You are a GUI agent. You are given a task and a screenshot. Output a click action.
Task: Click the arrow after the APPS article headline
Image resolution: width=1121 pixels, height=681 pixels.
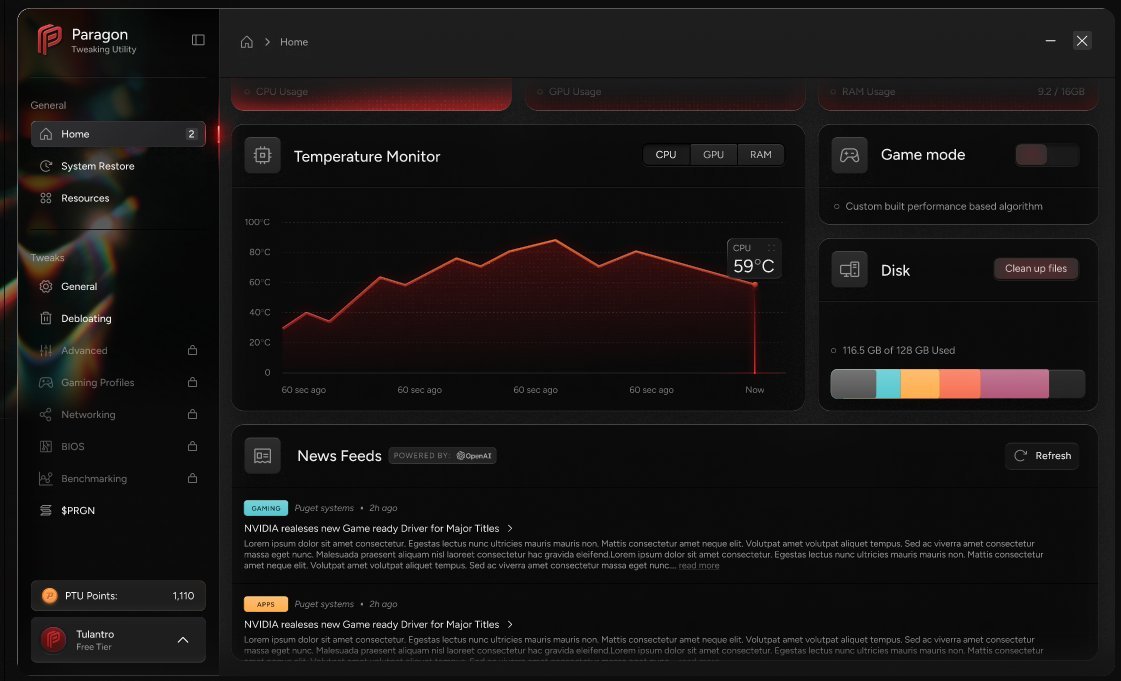(510, 625)
